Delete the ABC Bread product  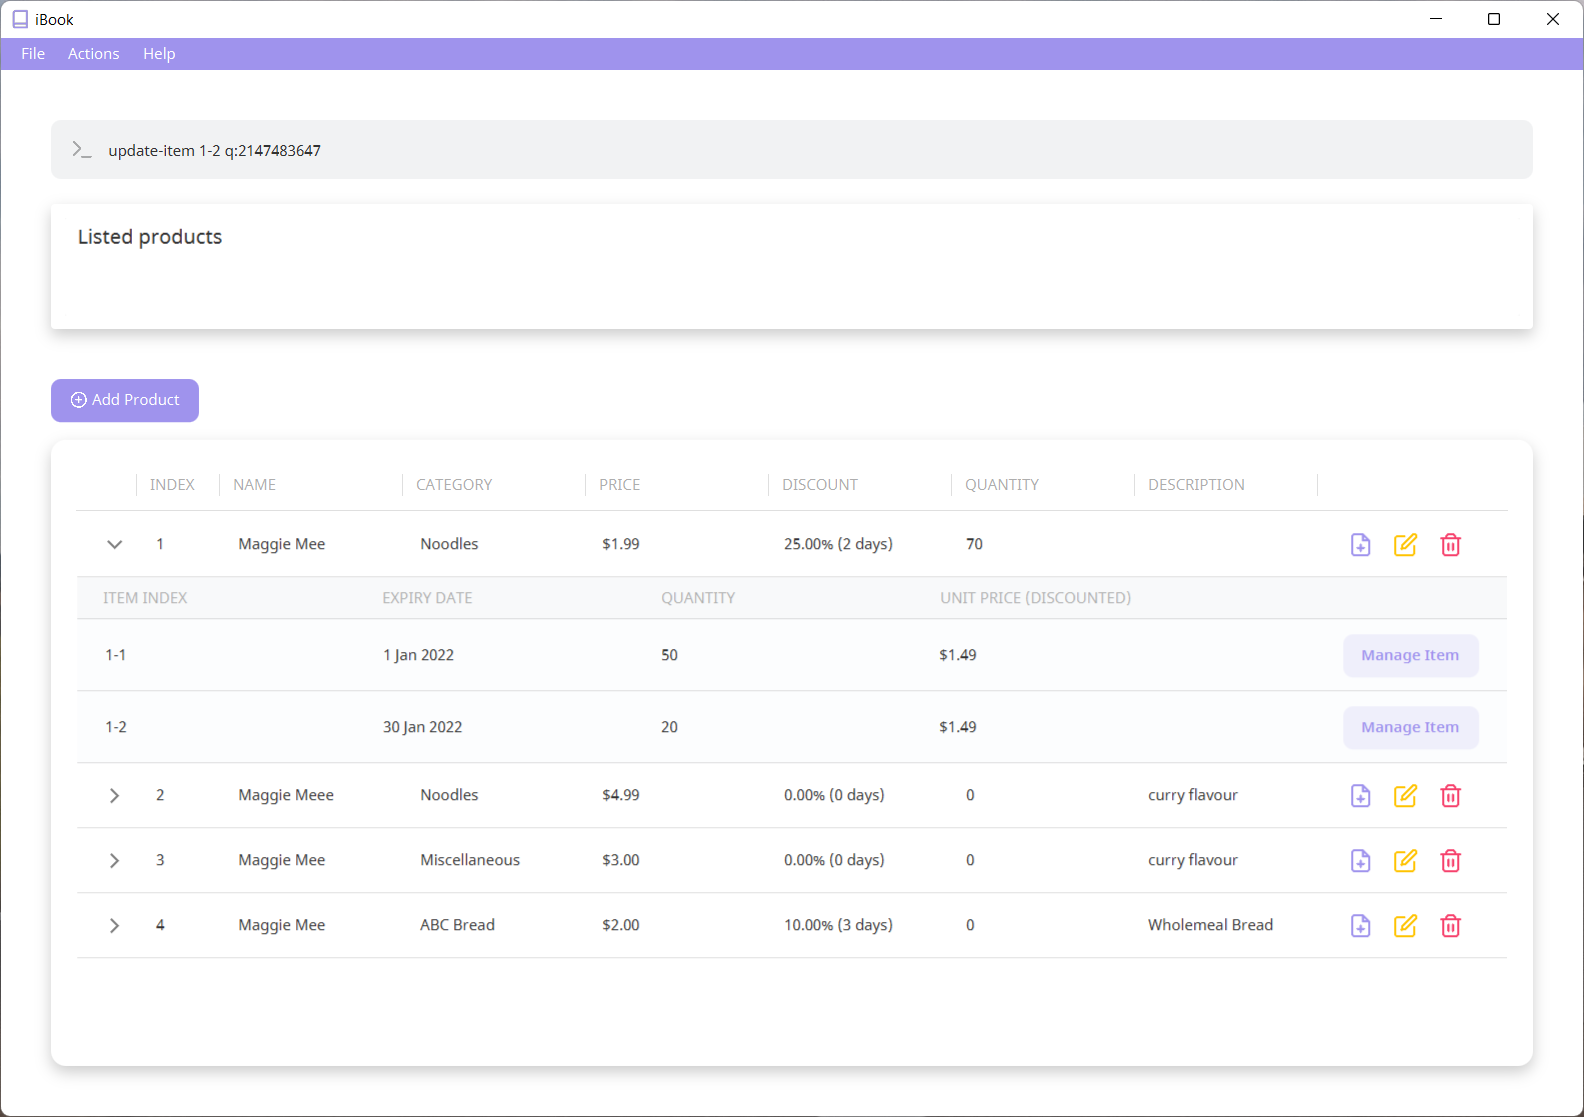pos(1450,925)
